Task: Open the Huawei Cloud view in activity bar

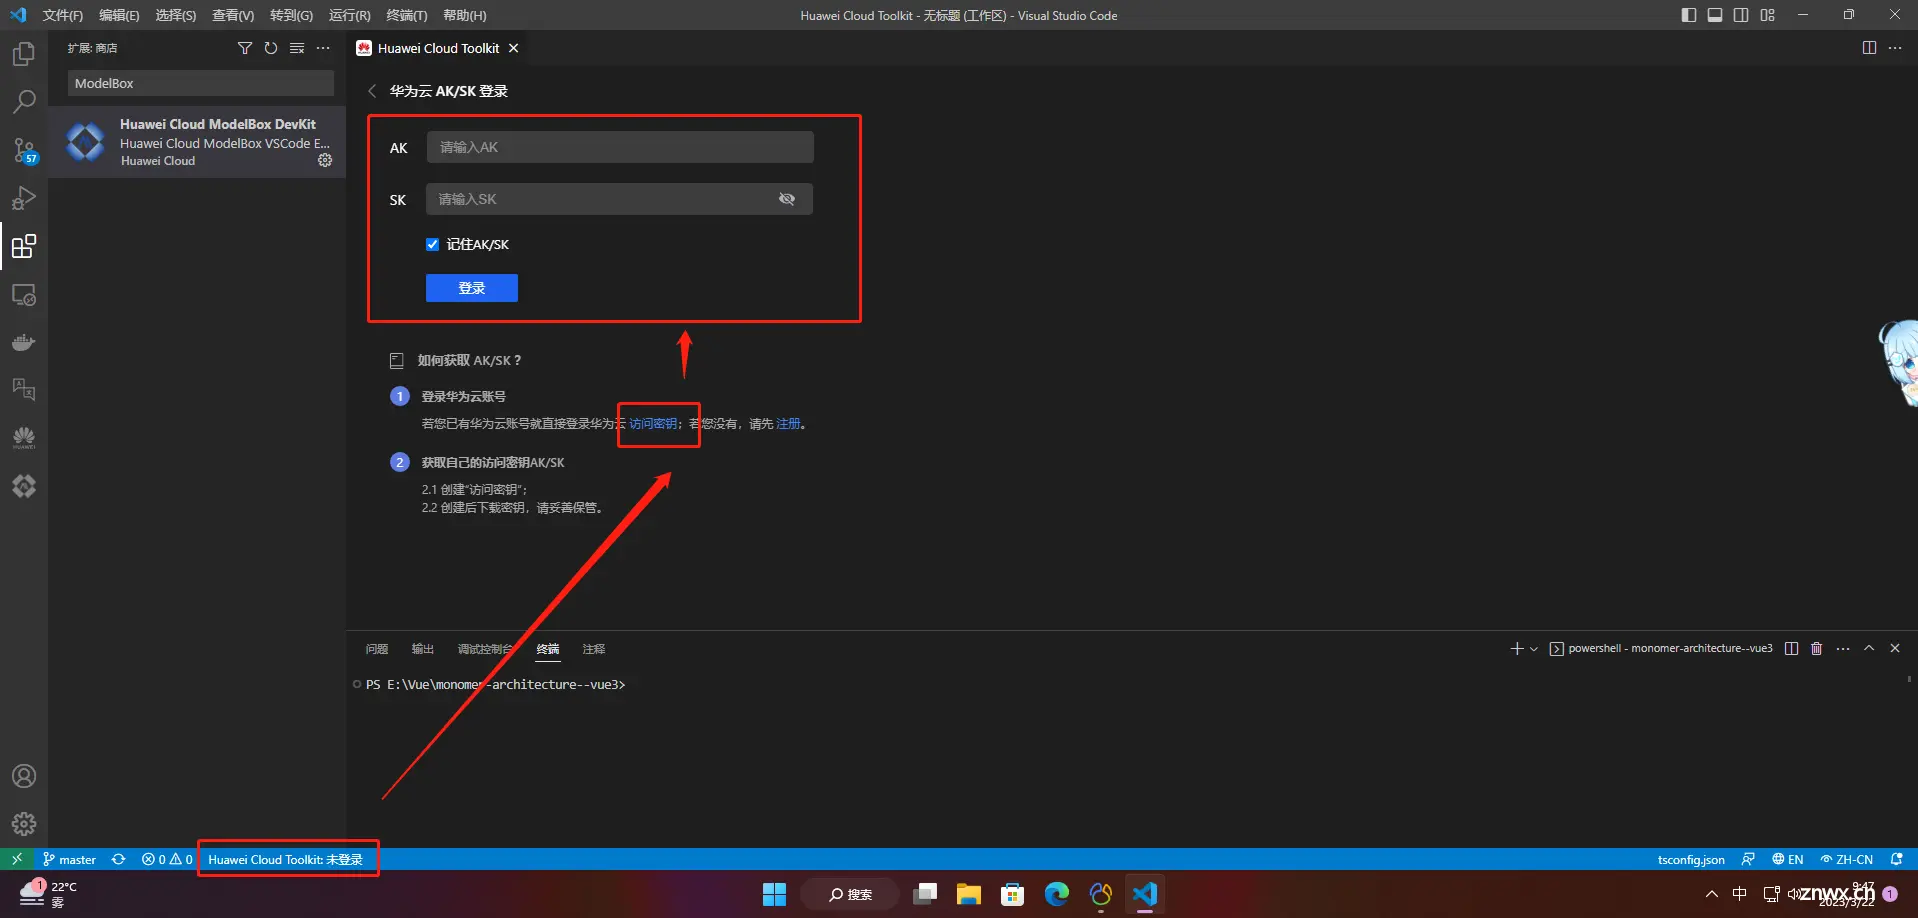Action: click(x=24, y=437)
